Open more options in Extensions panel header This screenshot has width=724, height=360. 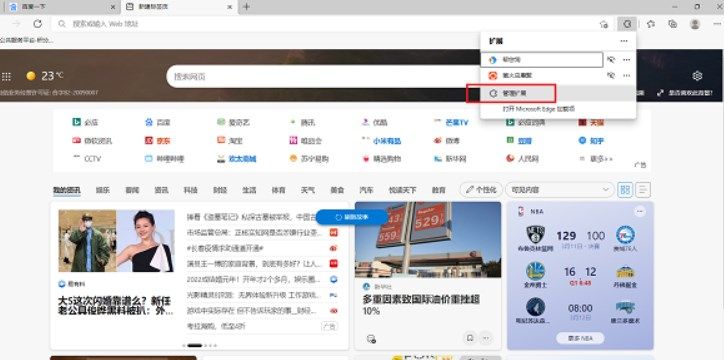pos(624,41)
